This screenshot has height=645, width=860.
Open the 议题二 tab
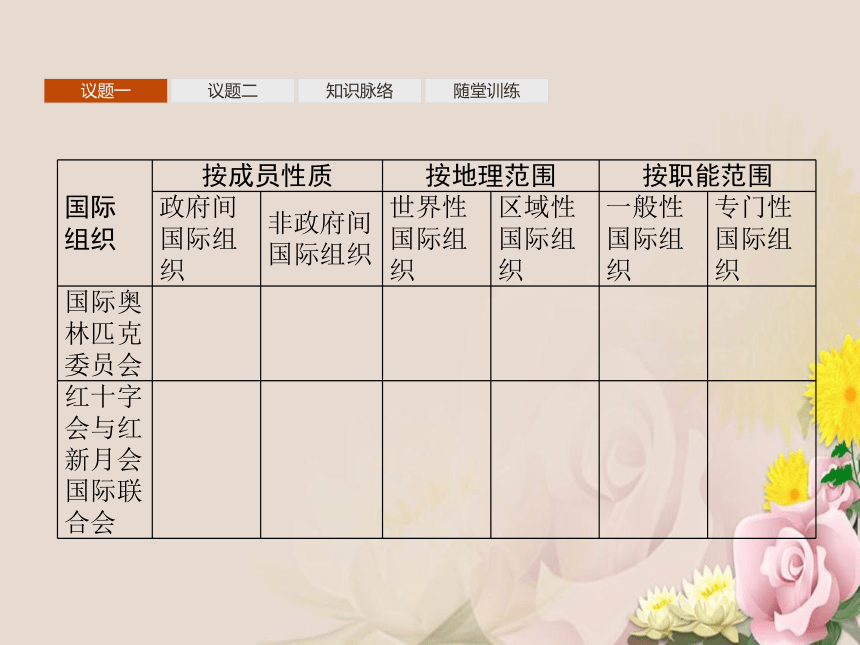(x=233, y=90)
